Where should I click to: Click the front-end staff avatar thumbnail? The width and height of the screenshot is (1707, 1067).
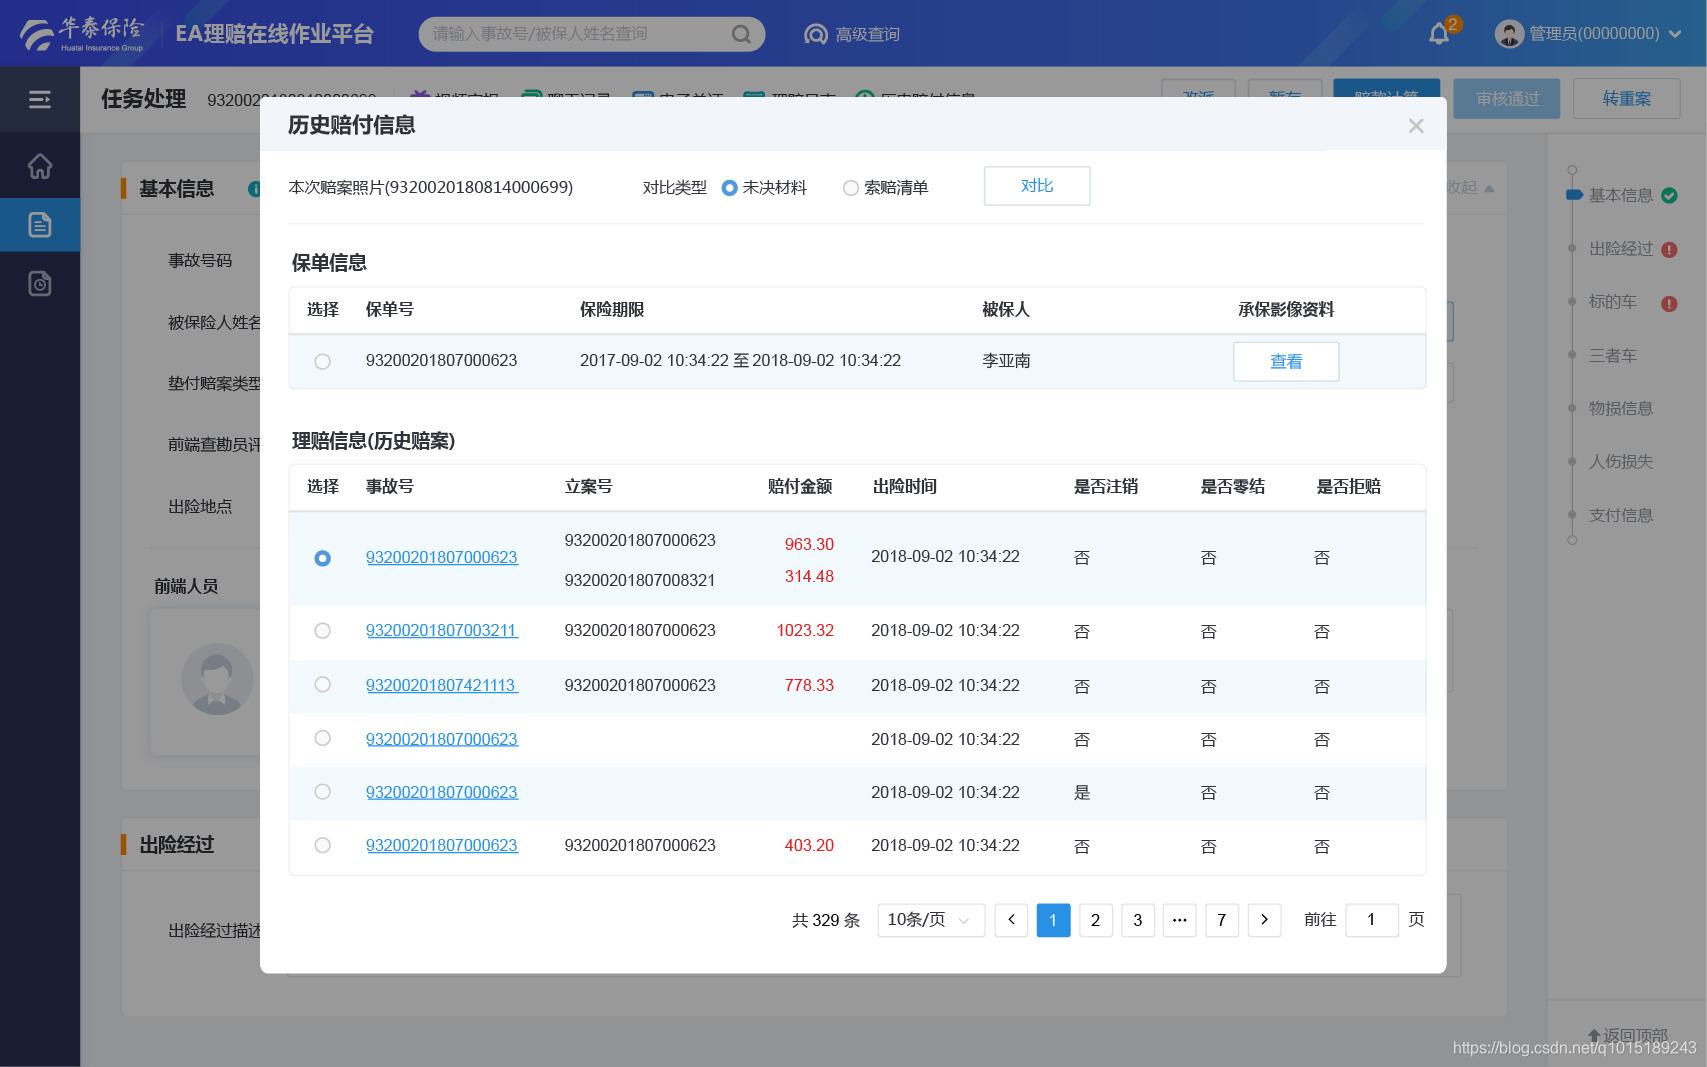[x=217, y=679]
